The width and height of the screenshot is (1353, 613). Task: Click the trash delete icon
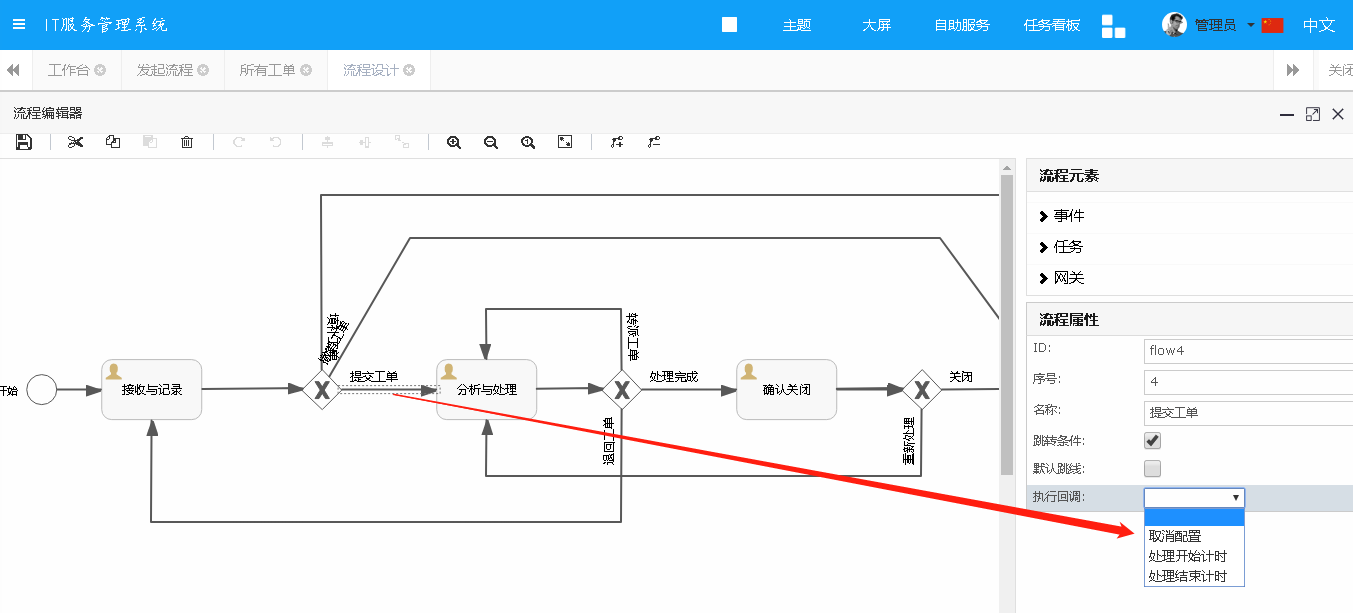coord(187,142)
